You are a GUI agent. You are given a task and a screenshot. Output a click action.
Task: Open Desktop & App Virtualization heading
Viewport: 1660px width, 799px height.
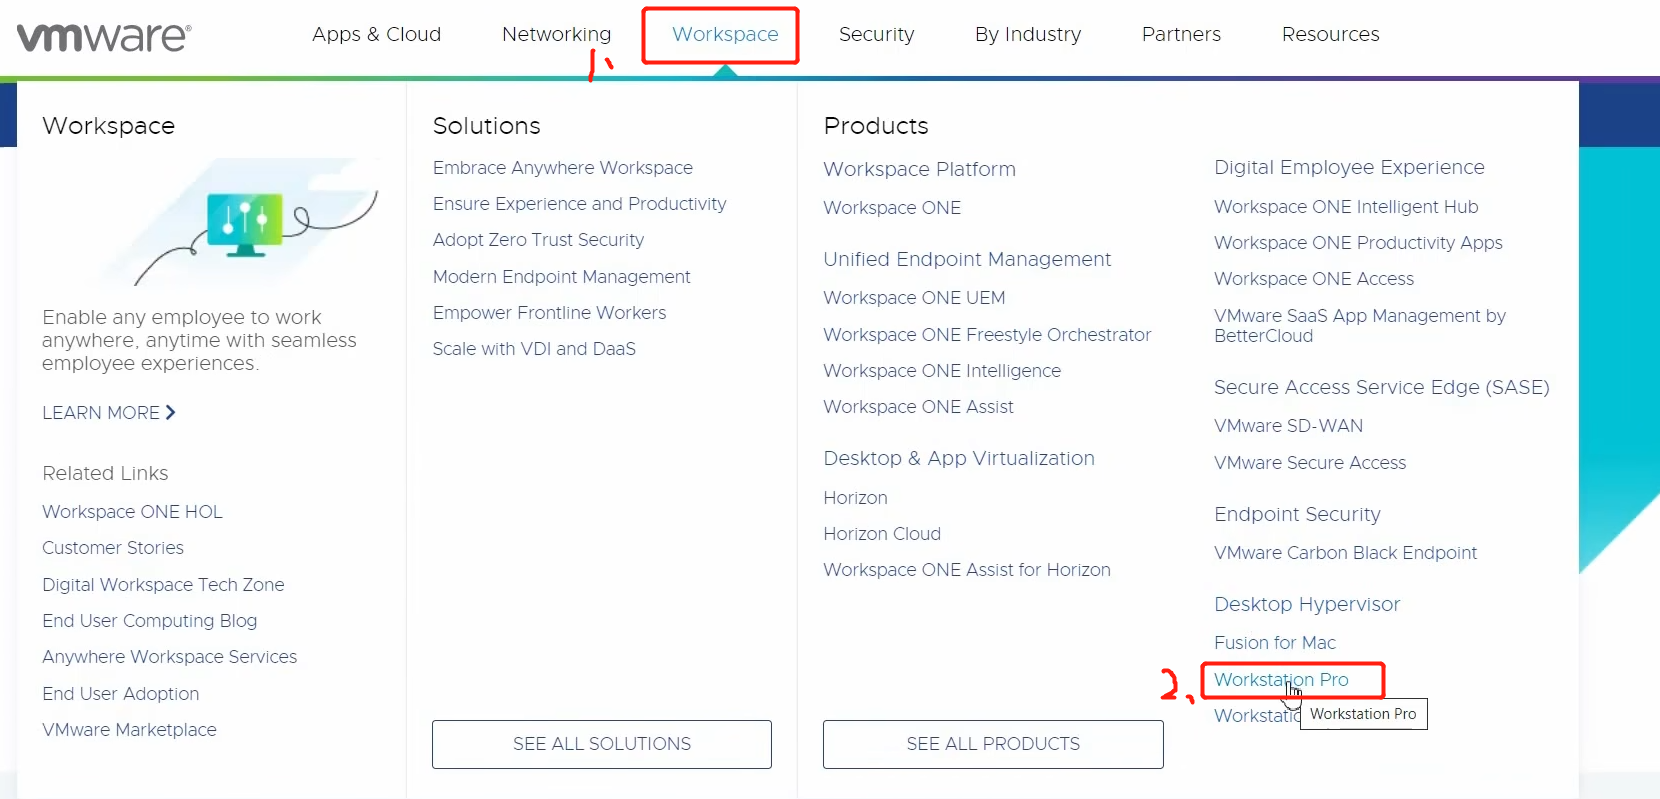pyautogui.click(x=959, y=458)
